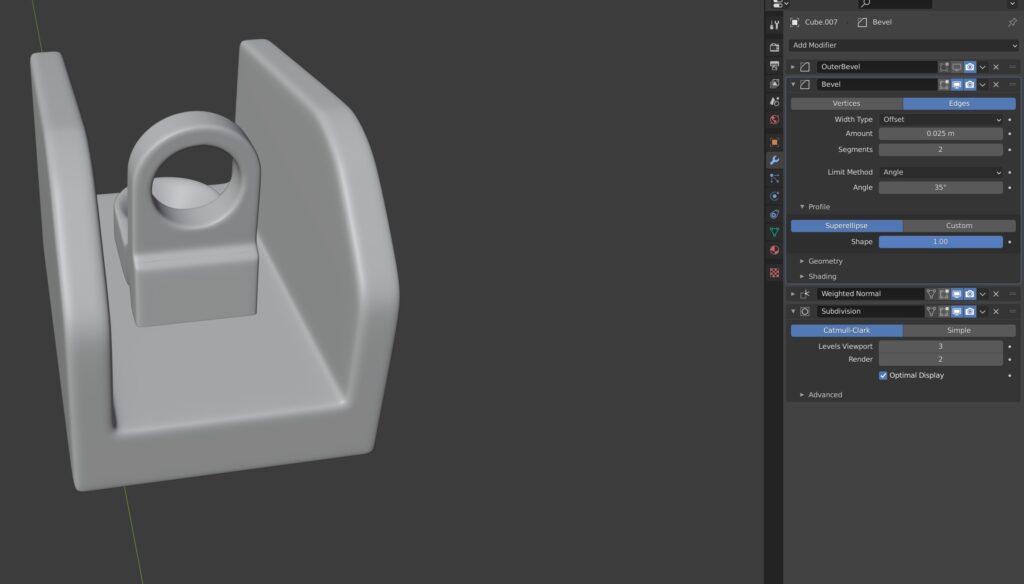
Task: Edit the Levels Viewport value field
Action: pos(941,346)
